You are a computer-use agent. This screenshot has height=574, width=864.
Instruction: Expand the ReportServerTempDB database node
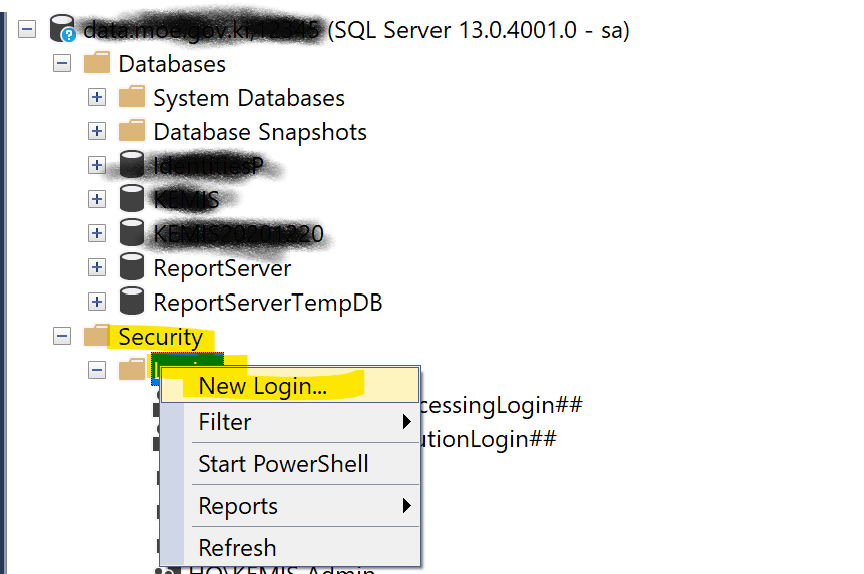(97, 302)
